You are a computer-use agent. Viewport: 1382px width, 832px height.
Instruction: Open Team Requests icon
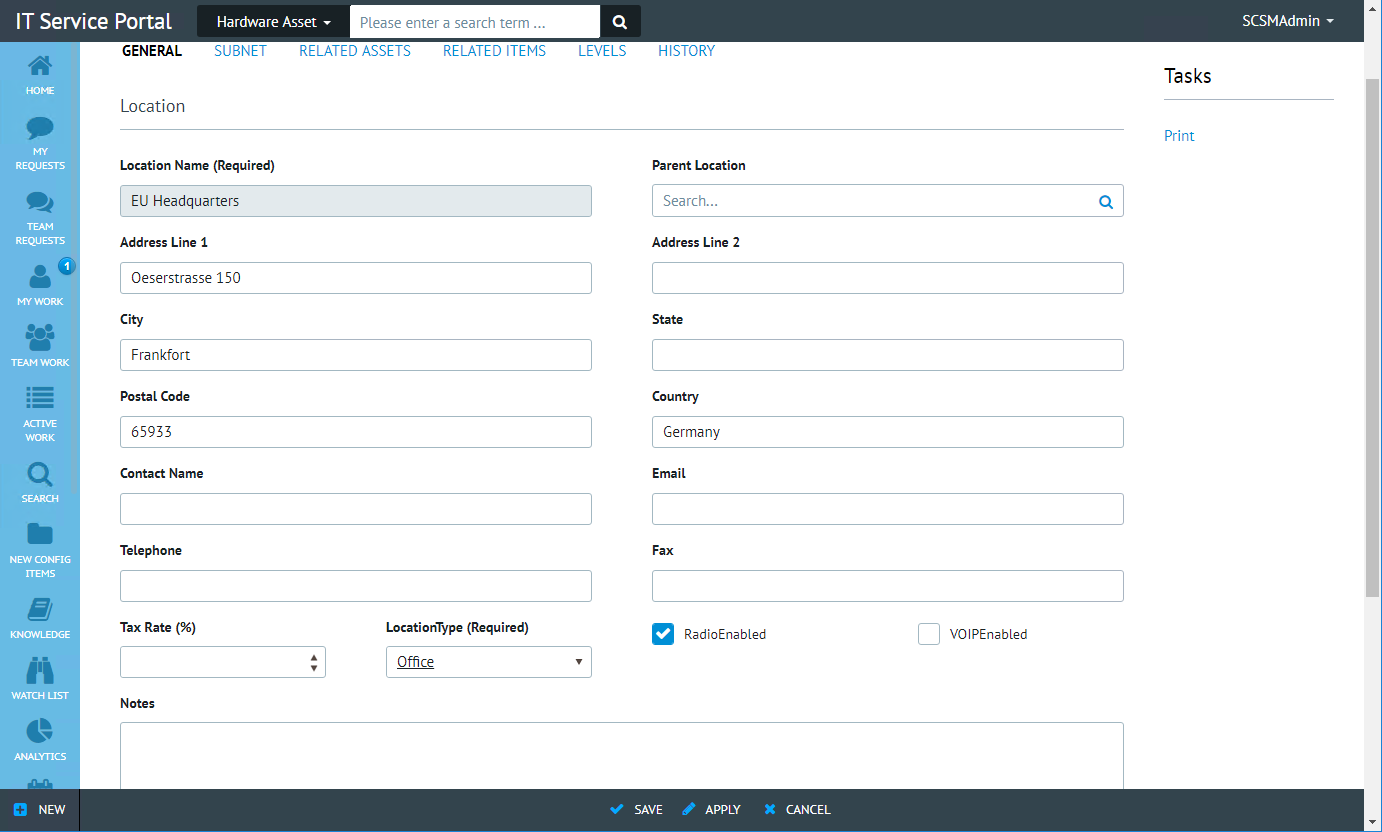point(40,217)
